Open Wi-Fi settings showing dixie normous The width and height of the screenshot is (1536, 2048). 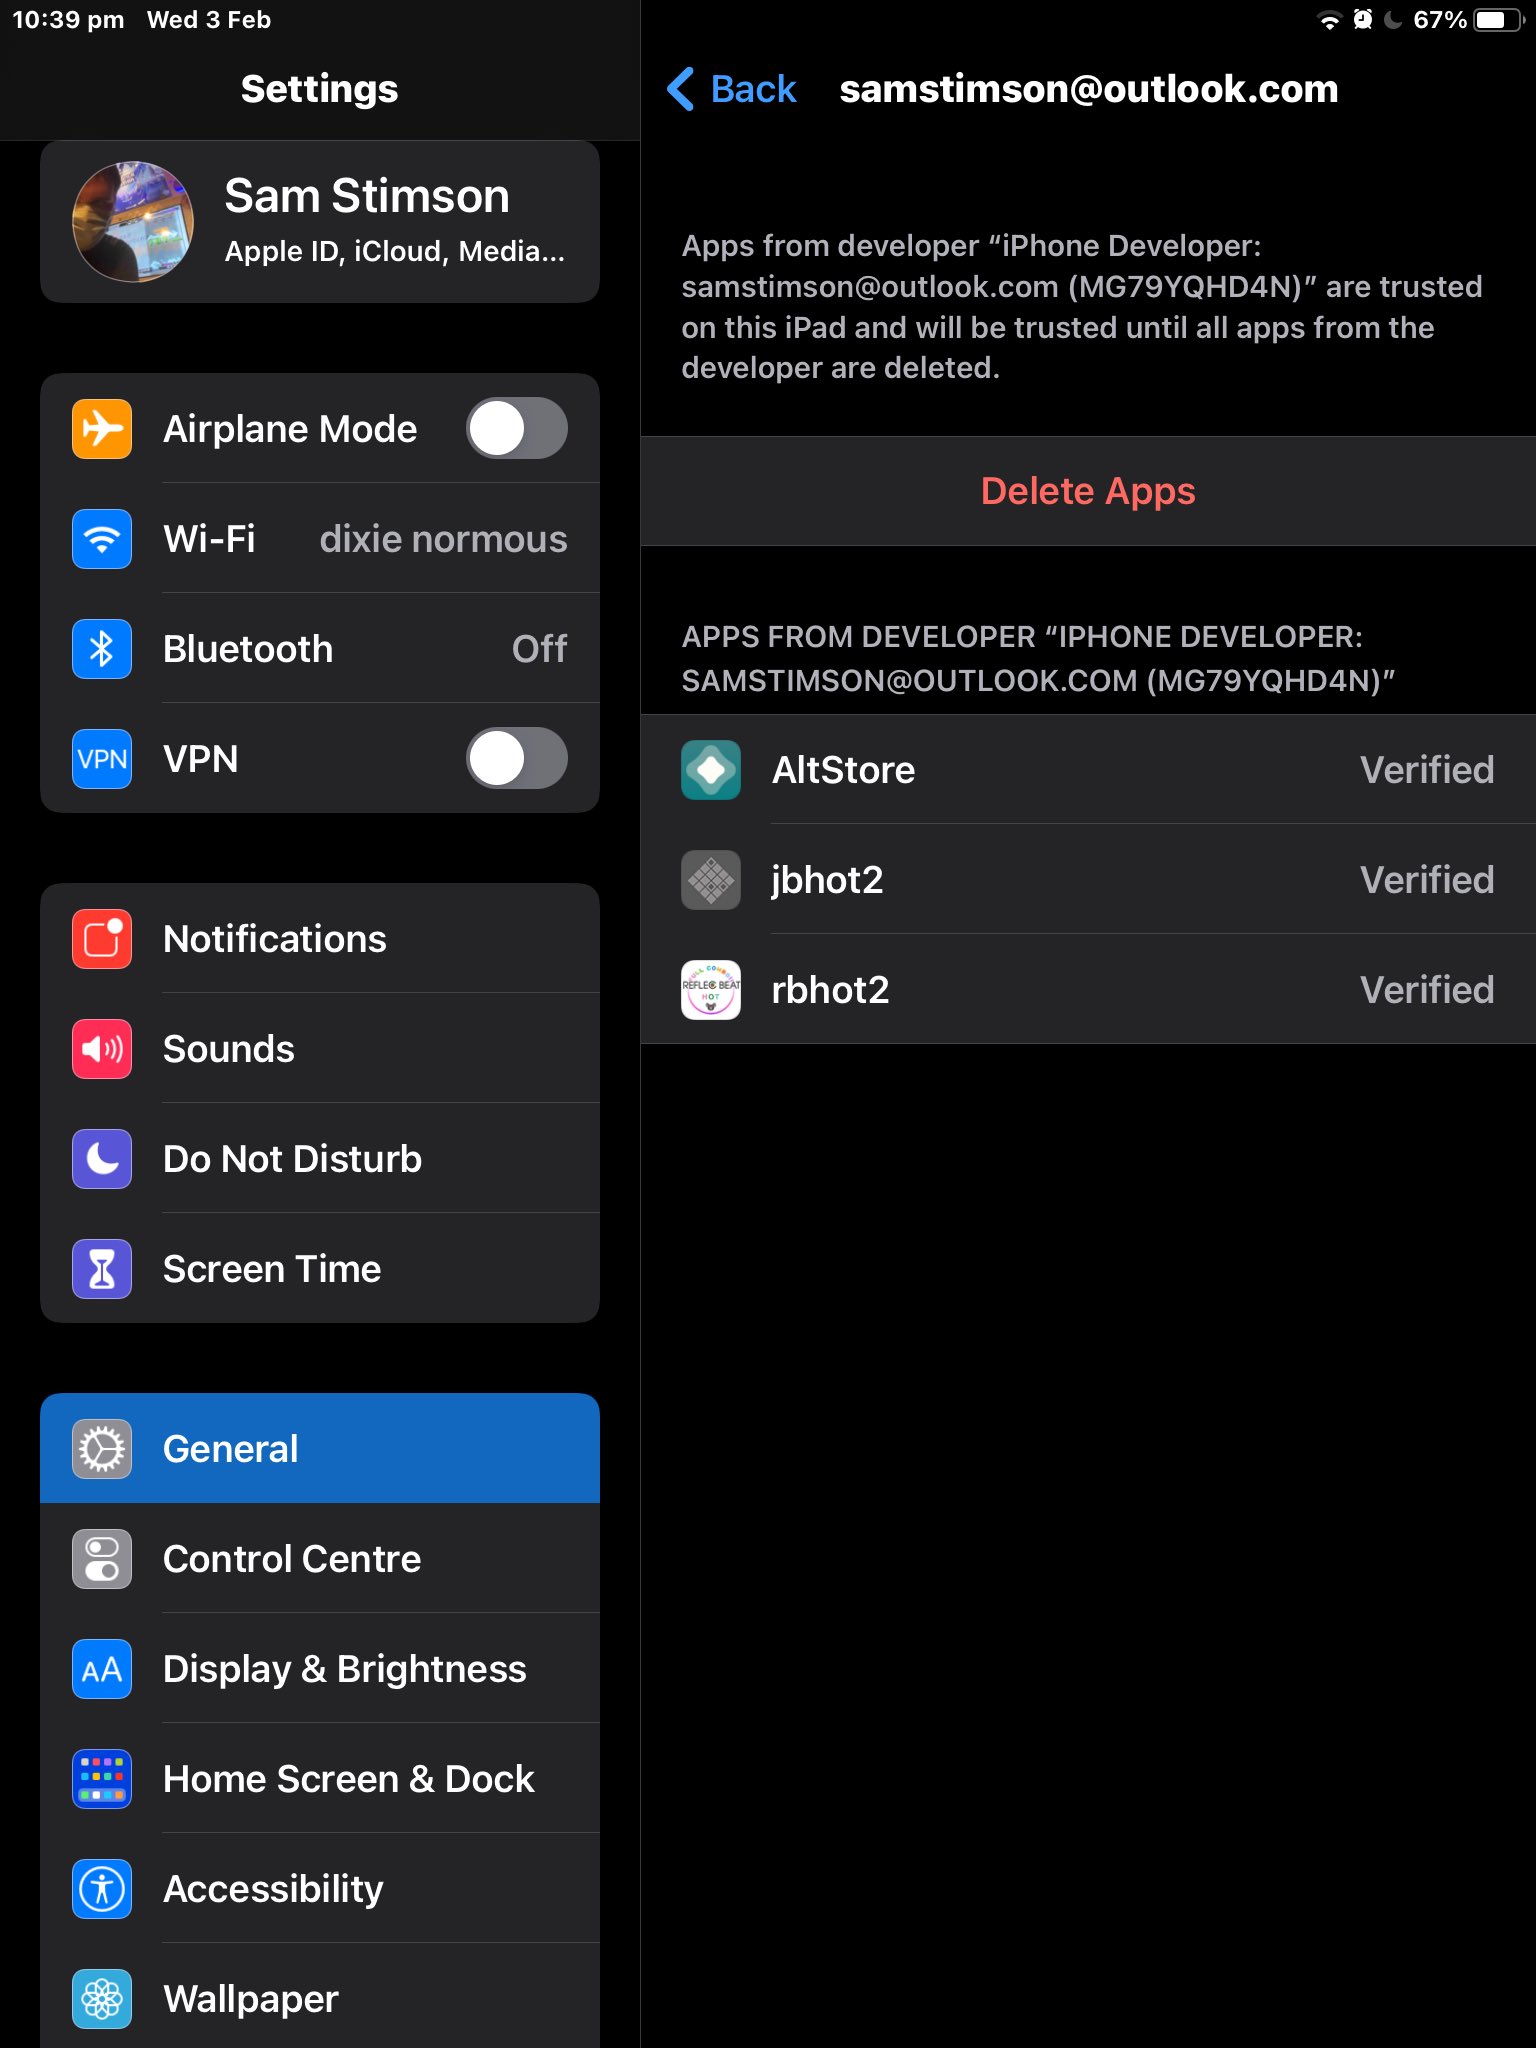(320, 539)
